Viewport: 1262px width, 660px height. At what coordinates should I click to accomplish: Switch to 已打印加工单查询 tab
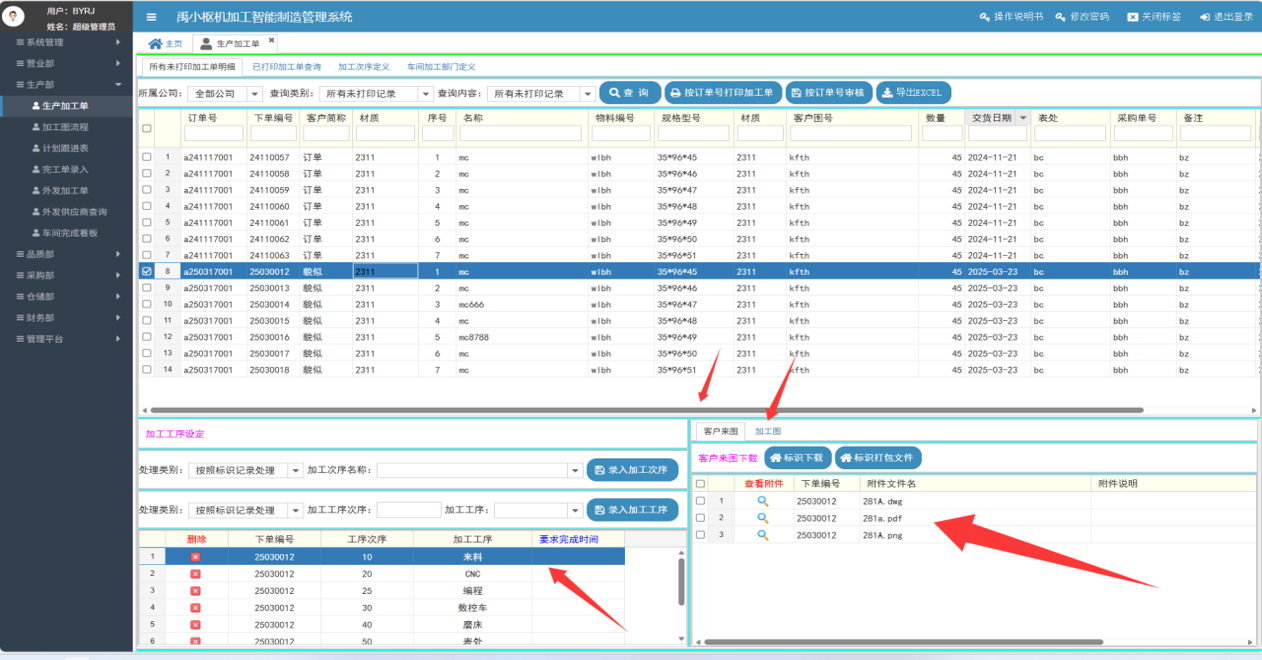[286, 67]
